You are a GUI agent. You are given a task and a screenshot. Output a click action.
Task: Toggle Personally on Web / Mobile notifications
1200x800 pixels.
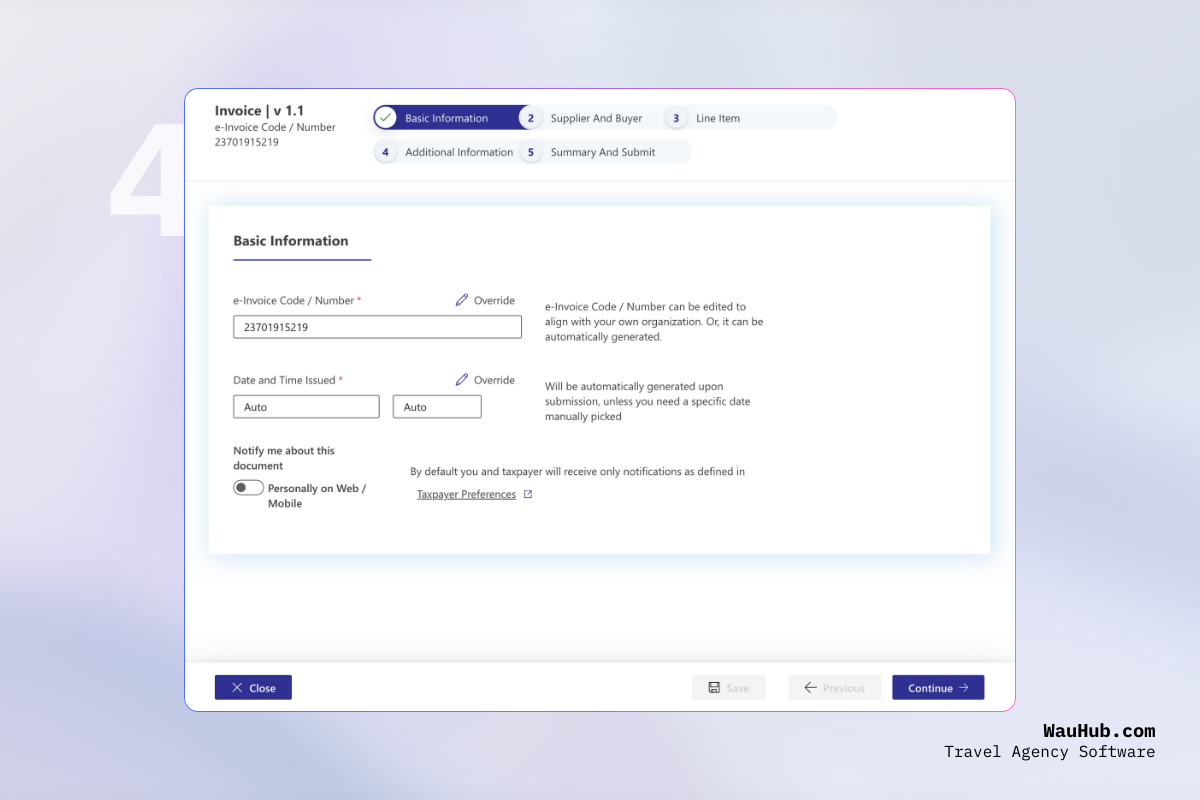tap(248, 488)
